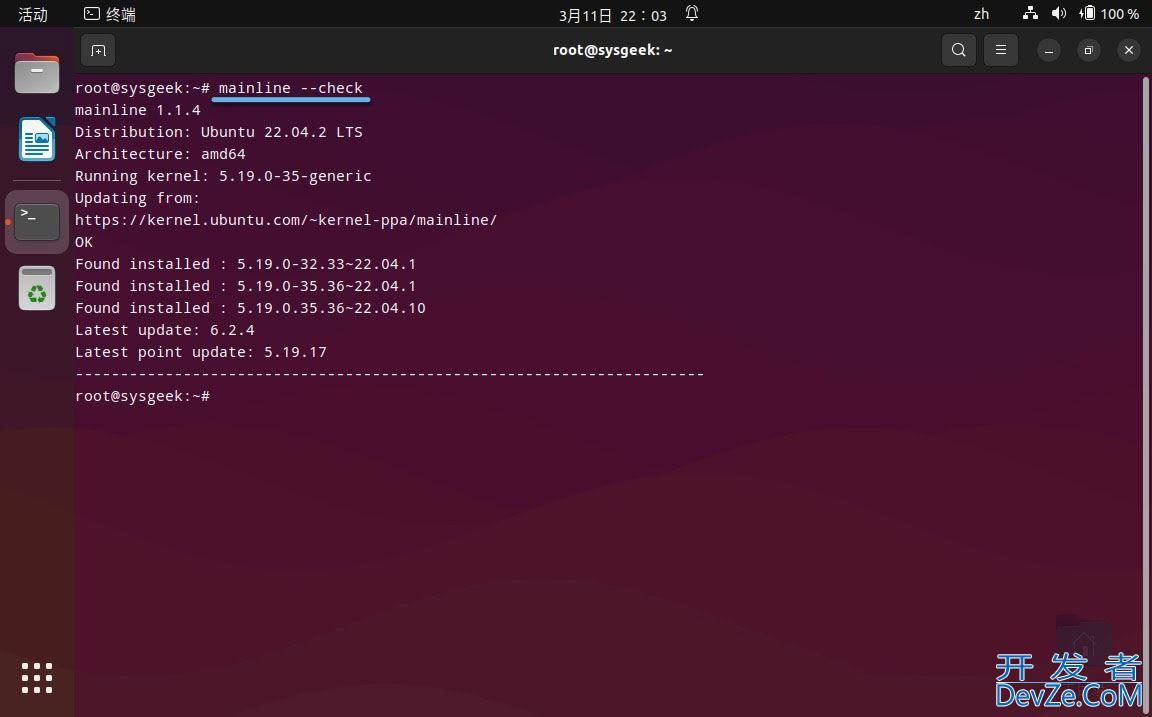Click the 'root@sysgeek: ~' window title
Screen dimensions: 1152x717
(613, 50)
